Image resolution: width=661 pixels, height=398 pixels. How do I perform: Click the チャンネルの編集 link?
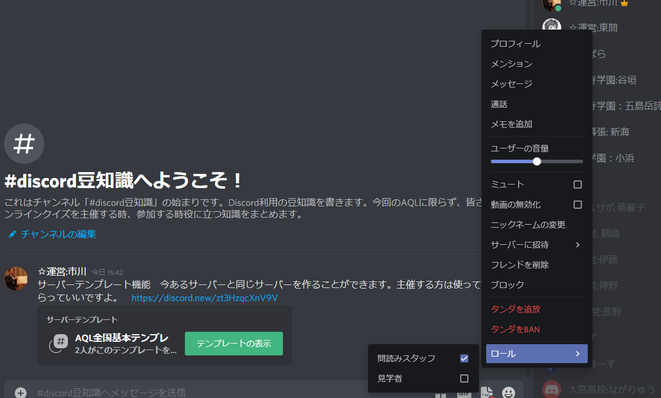point(58,234)
